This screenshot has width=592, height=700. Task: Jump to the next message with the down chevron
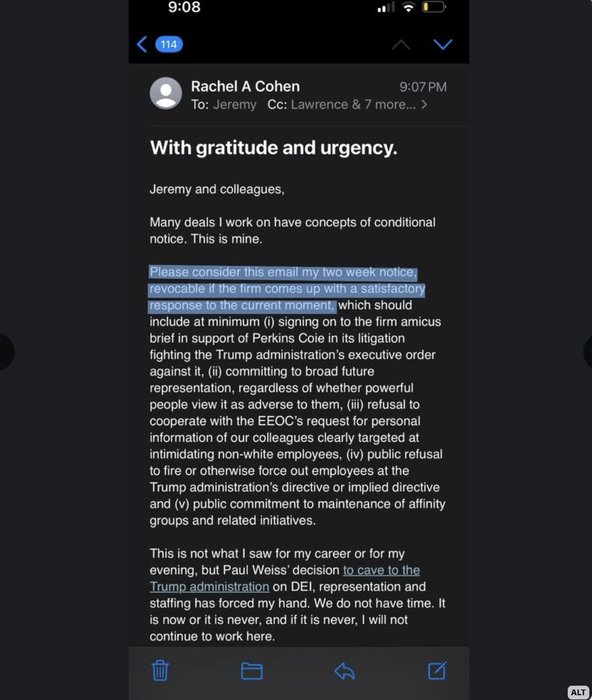(443, 44)
